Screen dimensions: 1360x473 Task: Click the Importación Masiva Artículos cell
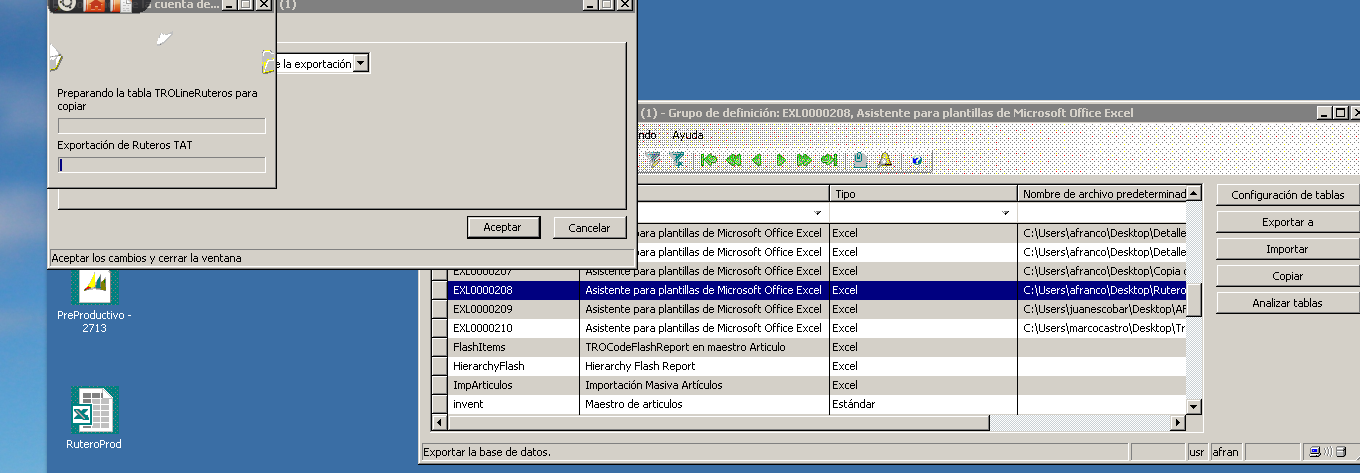(704, 385)
